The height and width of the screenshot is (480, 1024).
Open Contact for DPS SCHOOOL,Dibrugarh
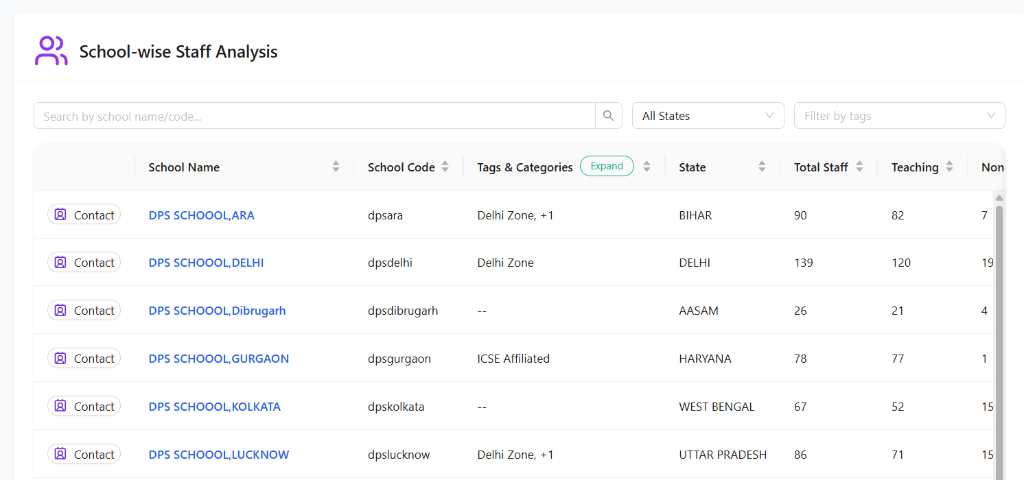tap(84, 310)
